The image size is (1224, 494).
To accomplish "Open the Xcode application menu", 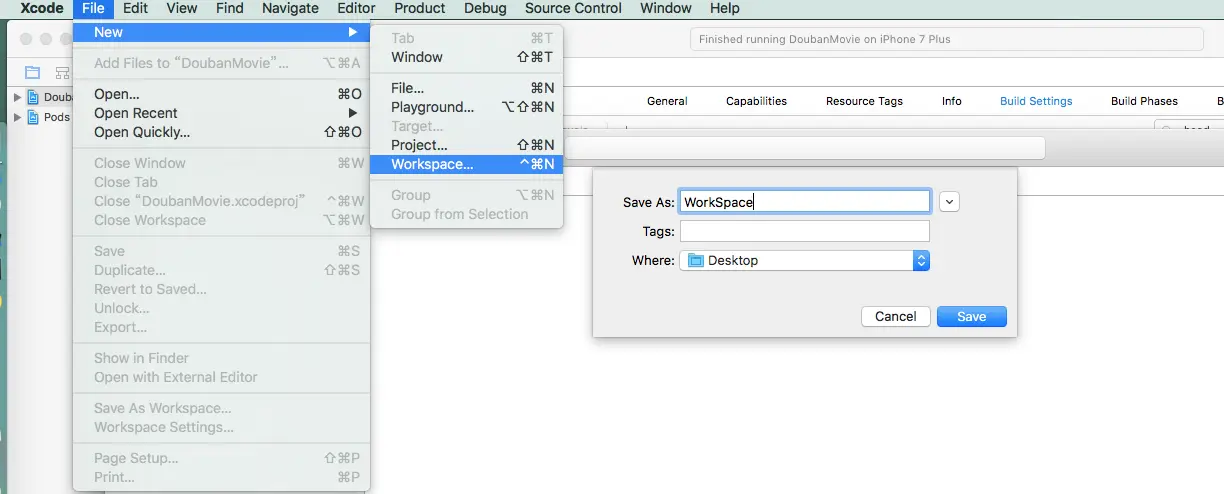I will pyautogui.click(x=42, y=8).
